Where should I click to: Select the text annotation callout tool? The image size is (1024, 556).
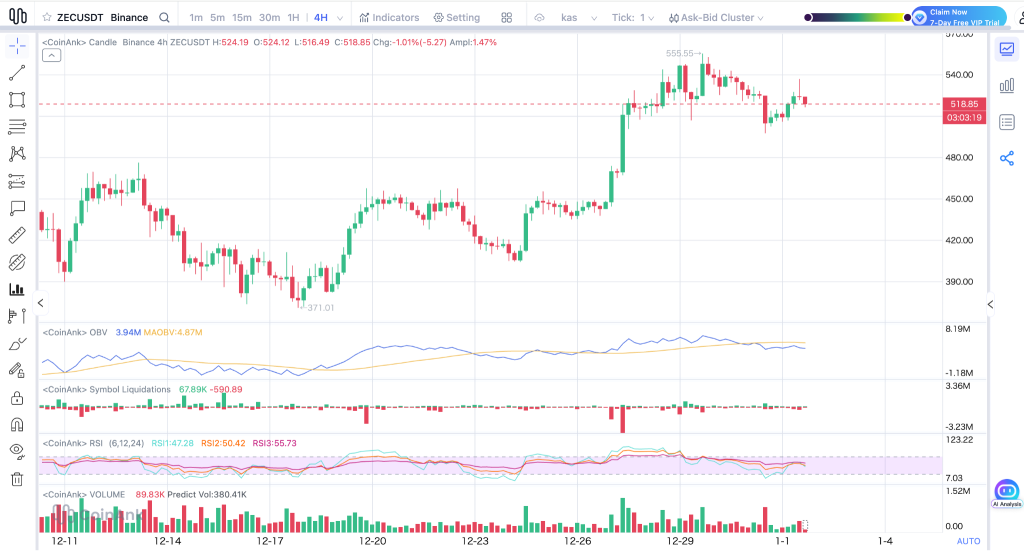[x=17, y=208]
